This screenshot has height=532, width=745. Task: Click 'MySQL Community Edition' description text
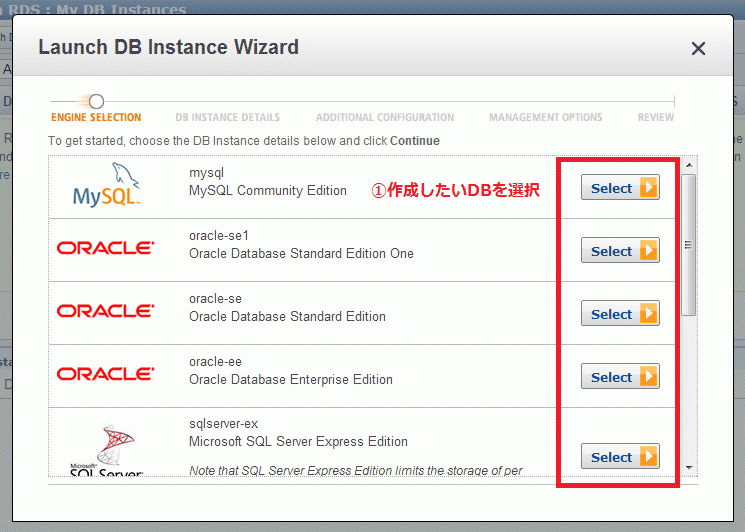coord(268,190)
